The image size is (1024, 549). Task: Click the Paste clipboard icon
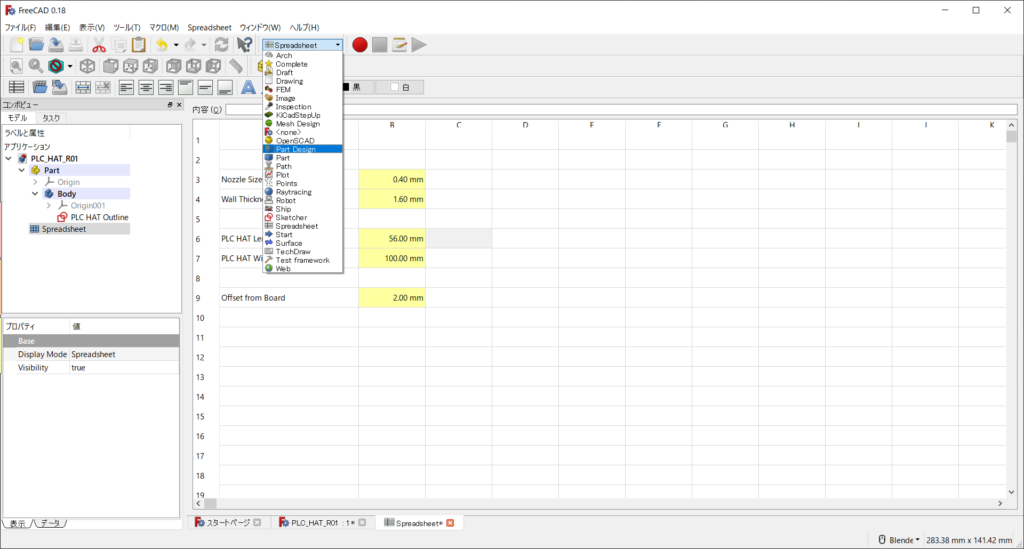pos(138,45)
